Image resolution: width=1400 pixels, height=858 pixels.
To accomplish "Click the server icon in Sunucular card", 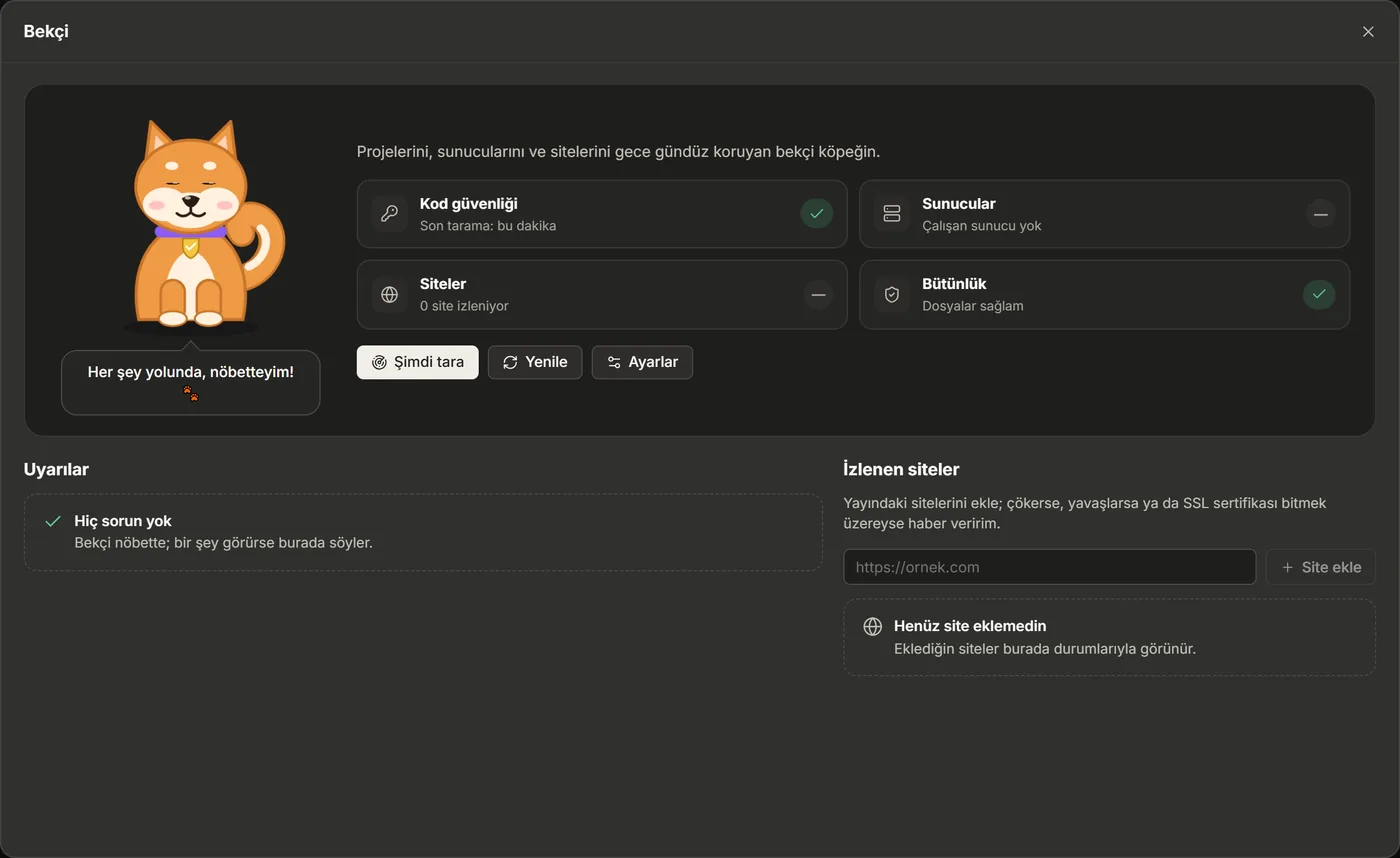I will [892, 214].
